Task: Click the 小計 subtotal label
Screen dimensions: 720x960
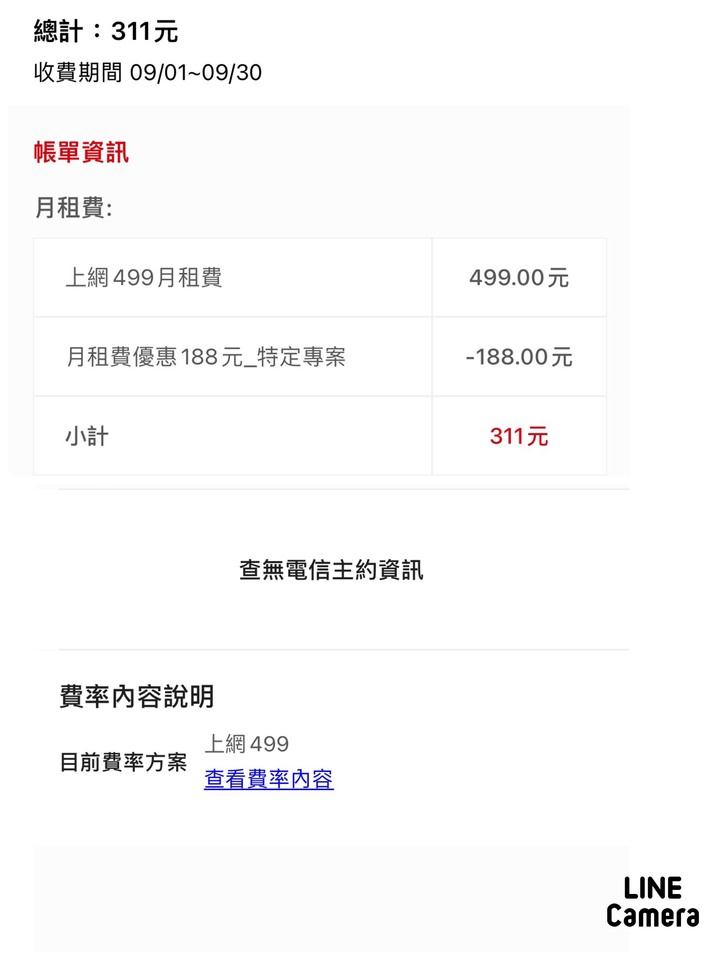Action: click(87, 436)
